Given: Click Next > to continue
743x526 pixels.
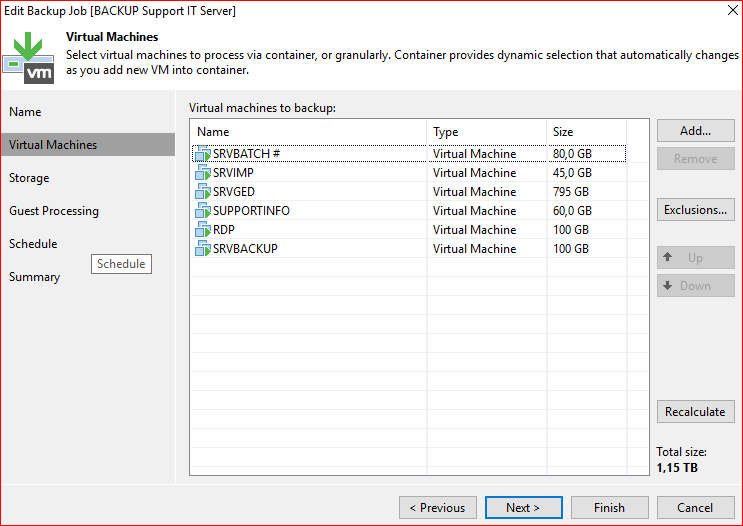Looking at the screenshot, I should point(523,508).
